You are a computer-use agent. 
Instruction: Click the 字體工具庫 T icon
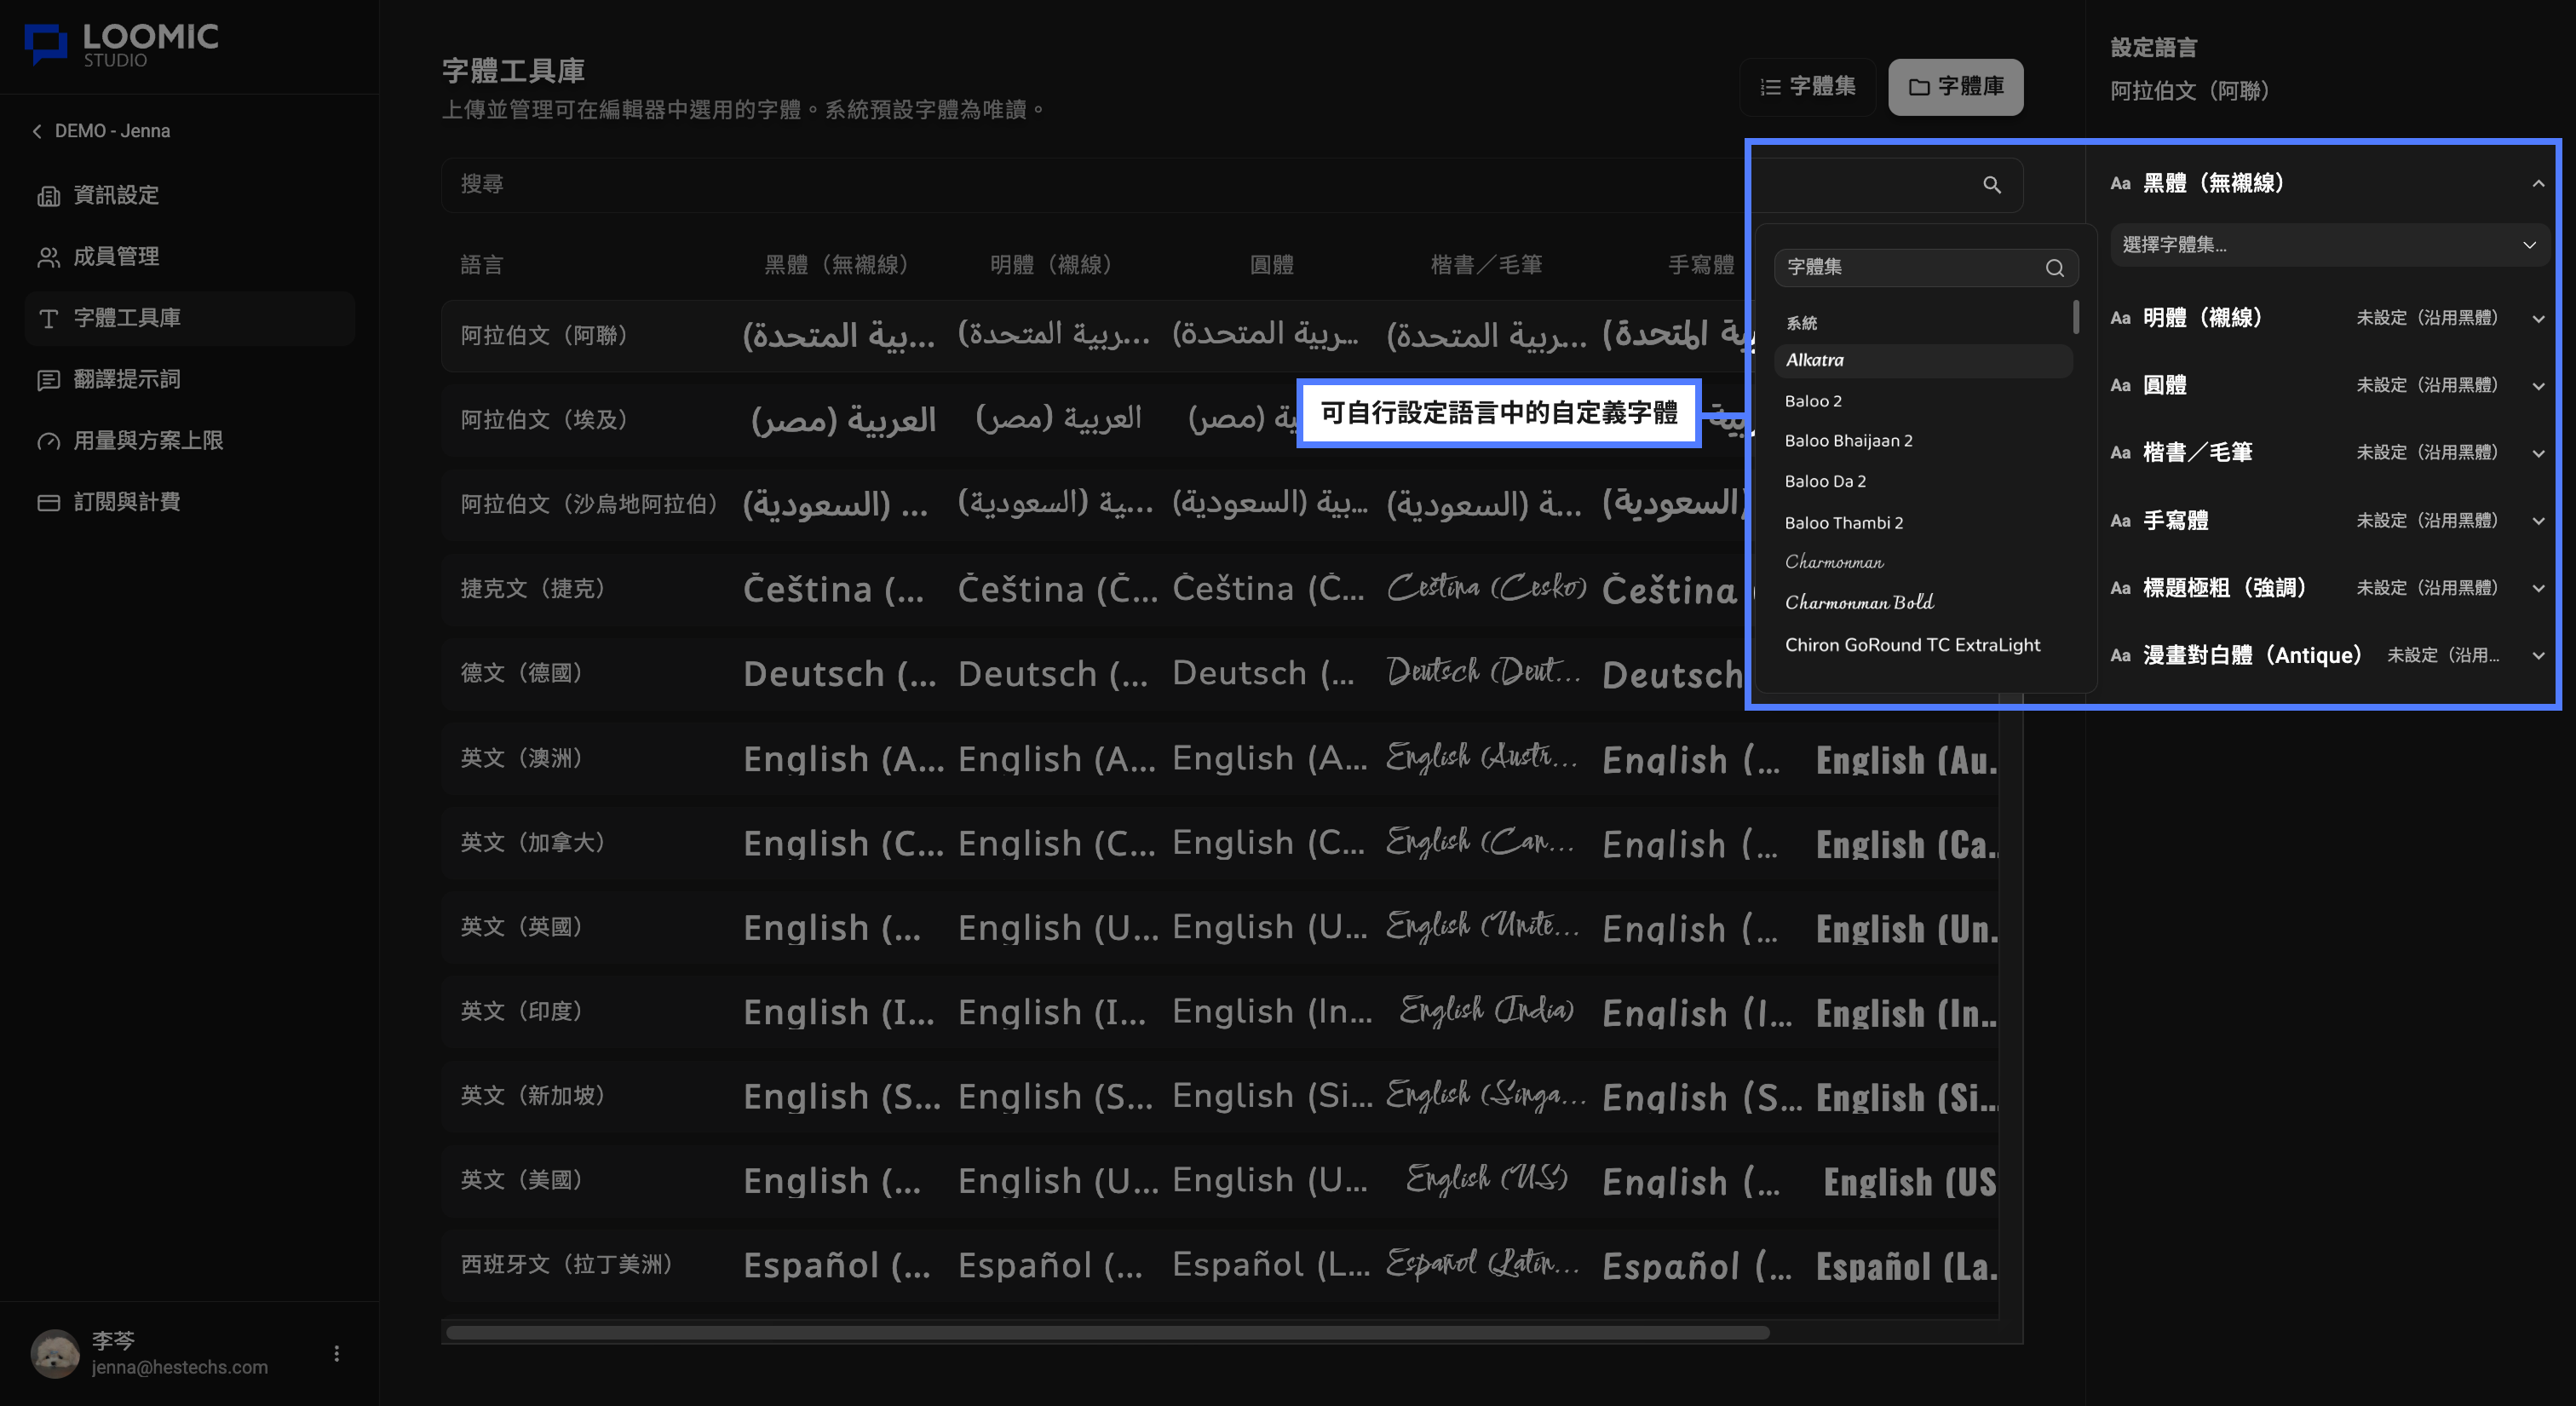pos(48,319)
